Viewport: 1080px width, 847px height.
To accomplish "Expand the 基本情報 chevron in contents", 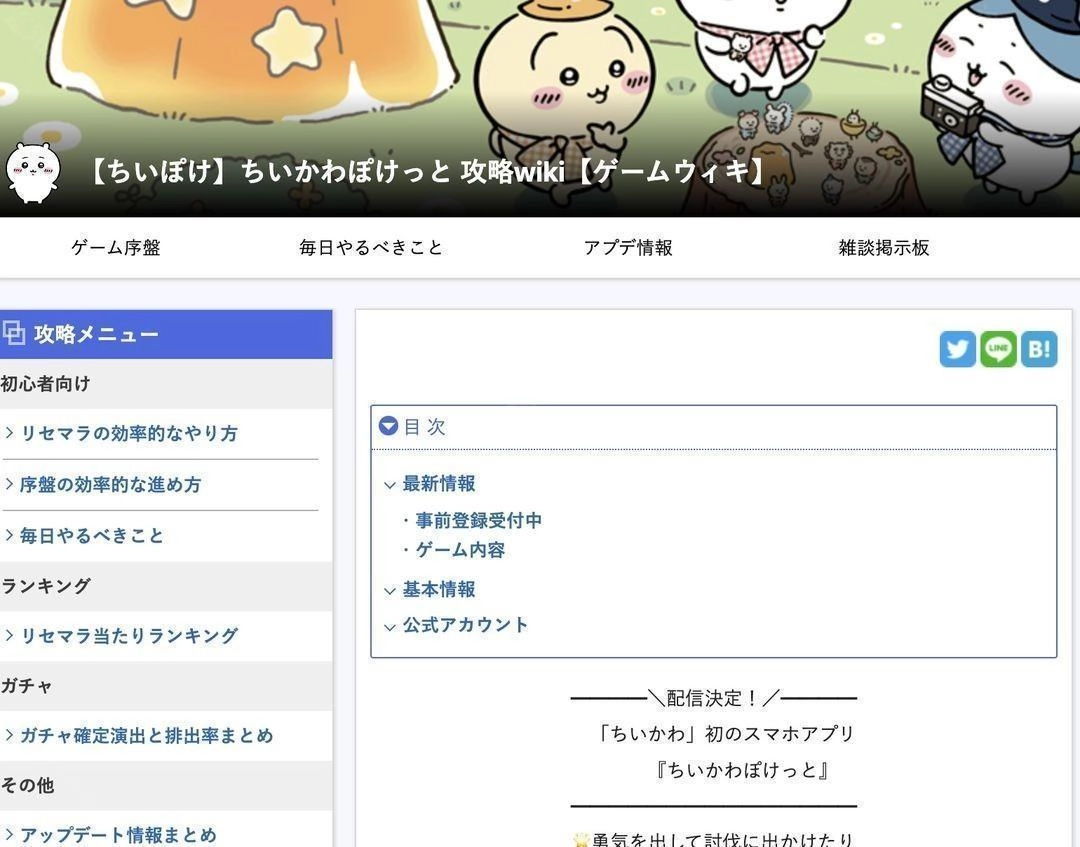I will point(390,592).
